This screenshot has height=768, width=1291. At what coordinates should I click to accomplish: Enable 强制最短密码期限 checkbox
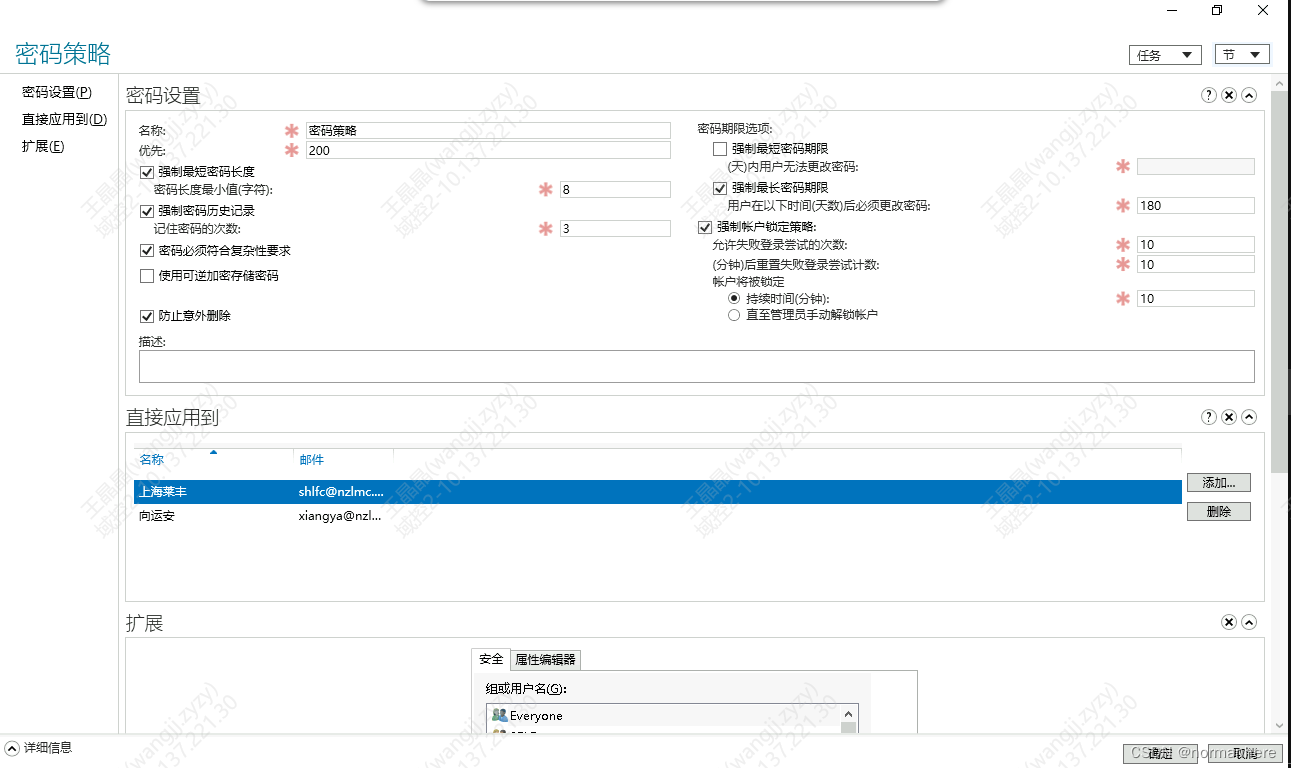click(x=720, y=149)
